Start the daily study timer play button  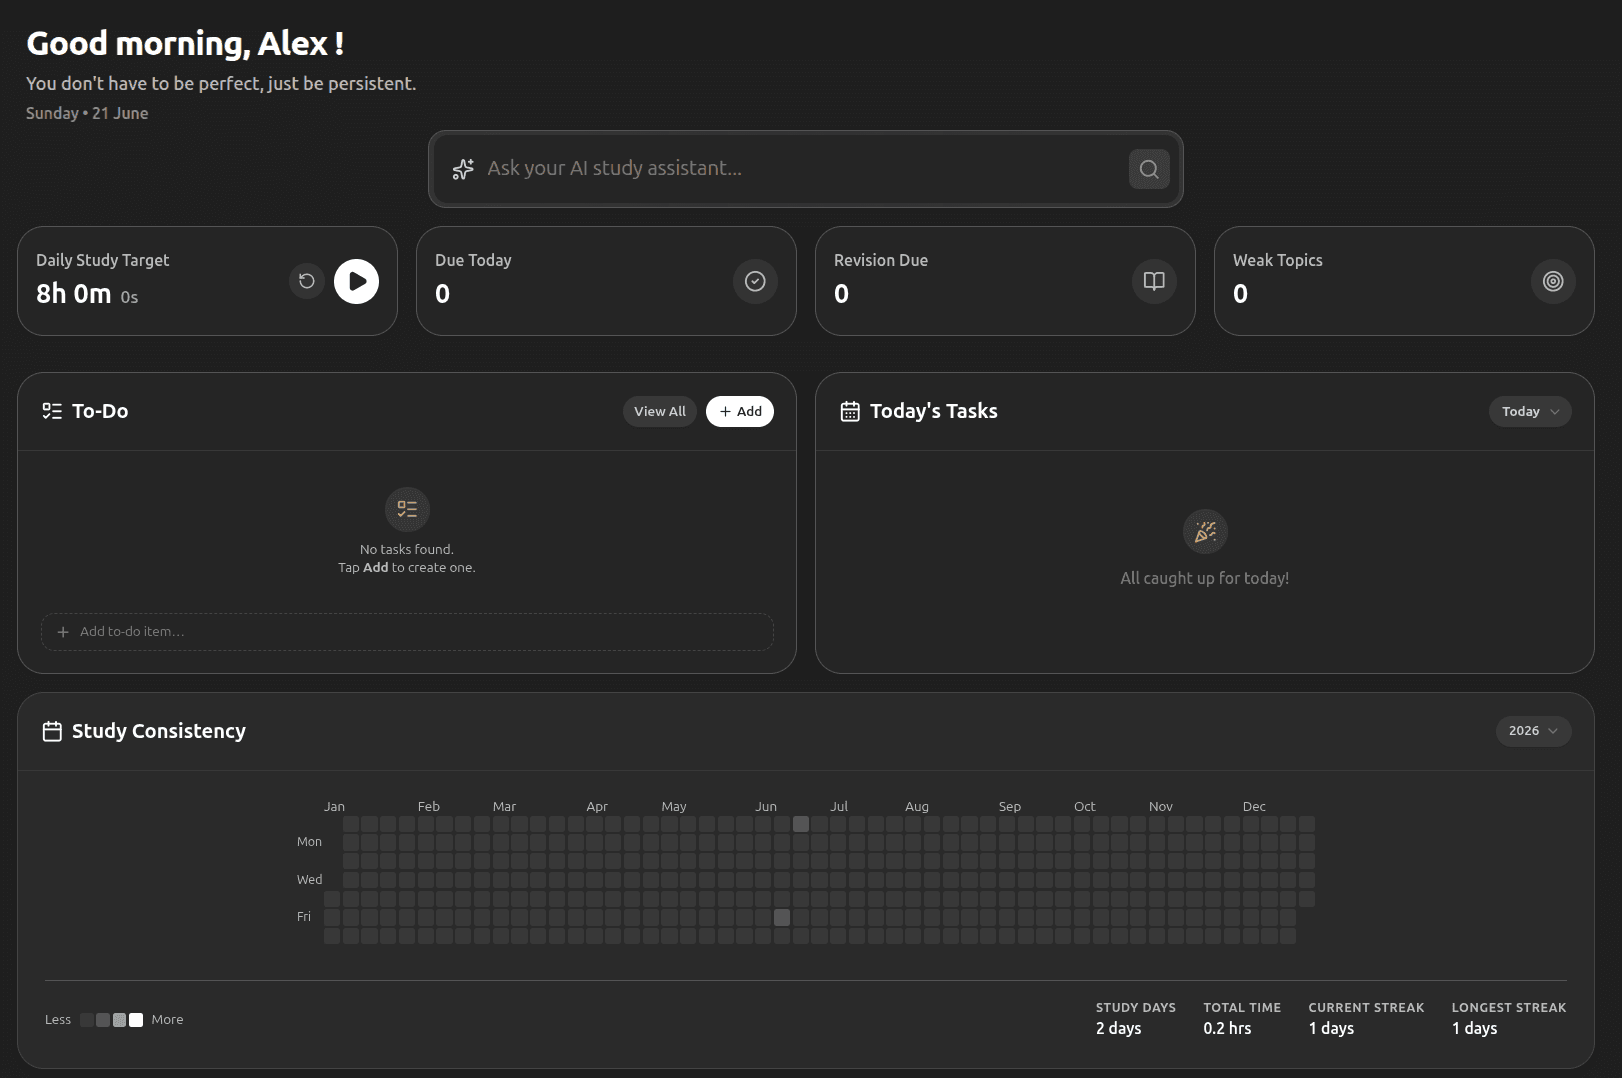coord(356,281)
